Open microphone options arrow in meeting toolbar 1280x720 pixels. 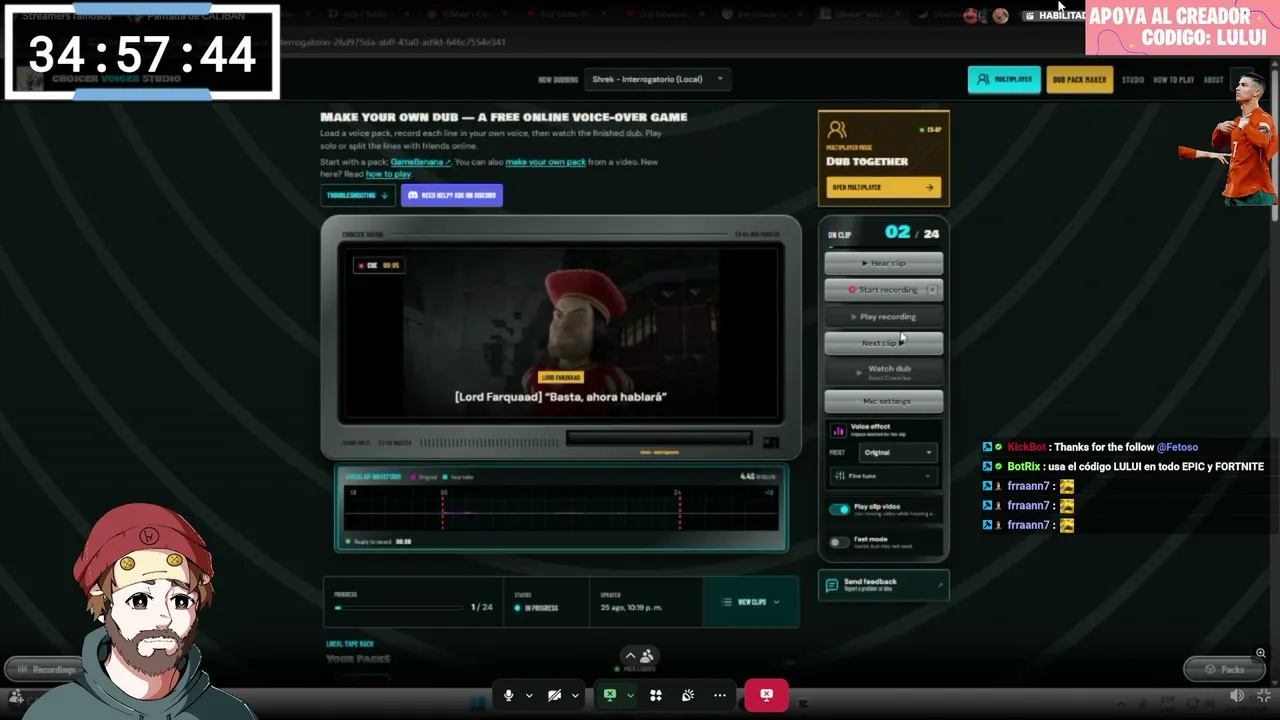(529, 695)
